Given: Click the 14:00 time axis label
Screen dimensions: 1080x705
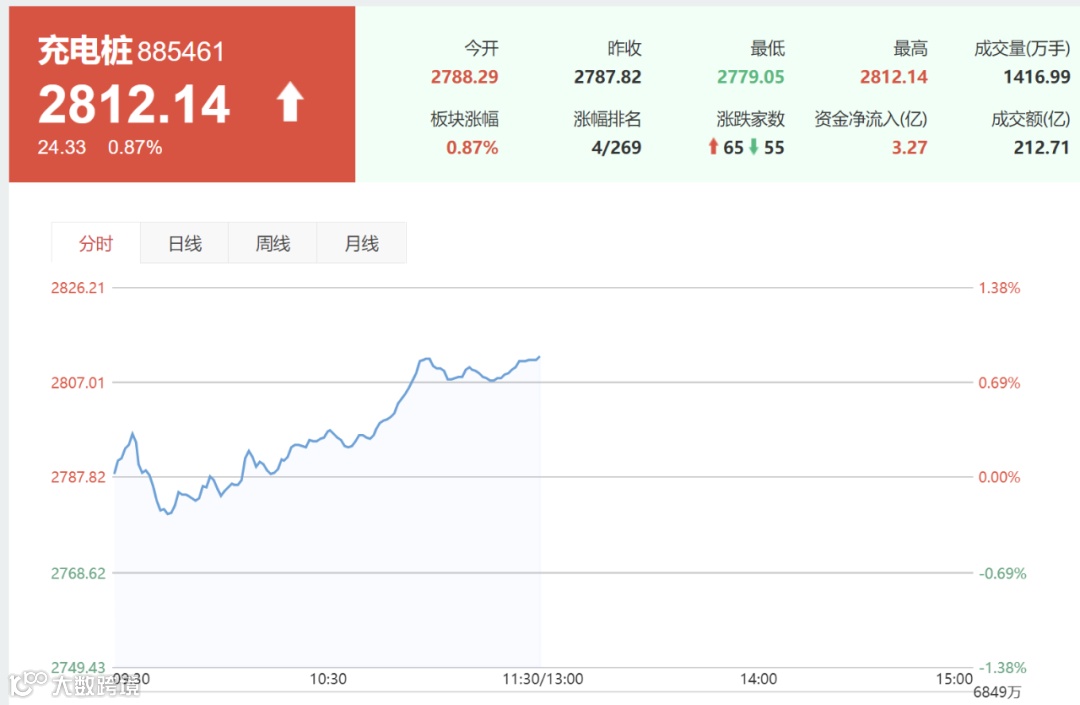Looking at the screenshot, I should pos(758,679).
